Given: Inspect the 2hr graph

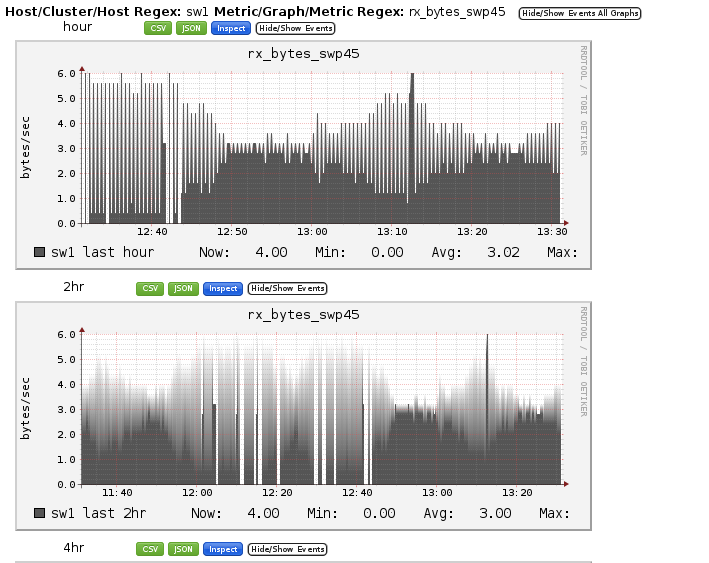Looking at the screenshot, I should coord(222,288).
